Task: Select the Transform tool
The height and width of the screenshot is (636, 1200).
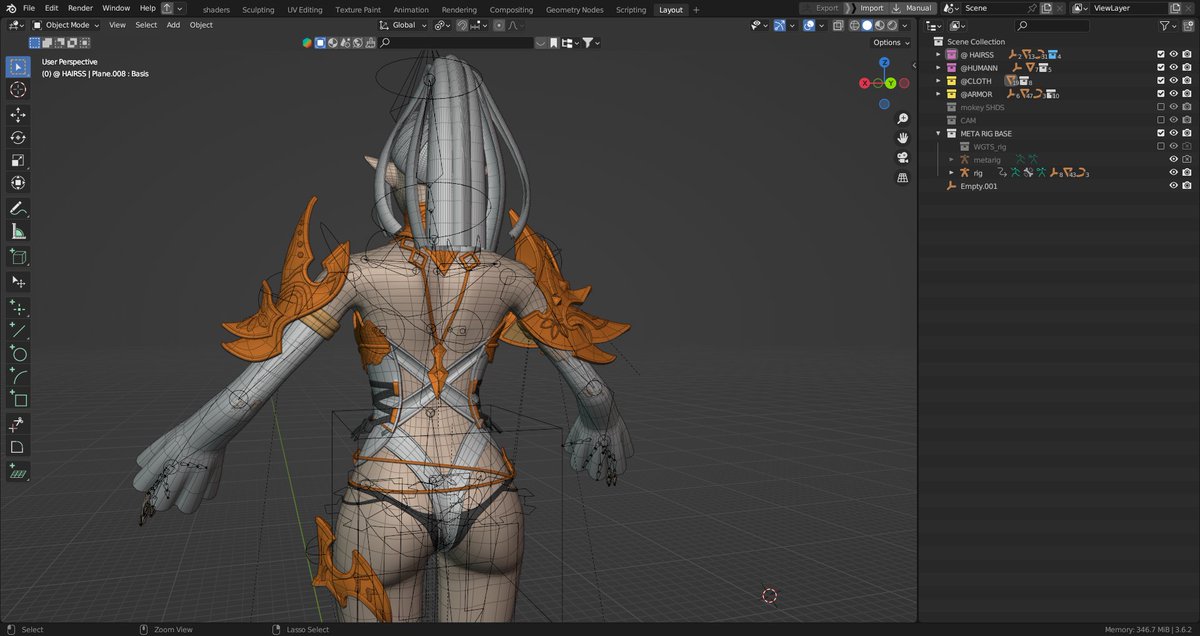Action: tap(18, 183)
